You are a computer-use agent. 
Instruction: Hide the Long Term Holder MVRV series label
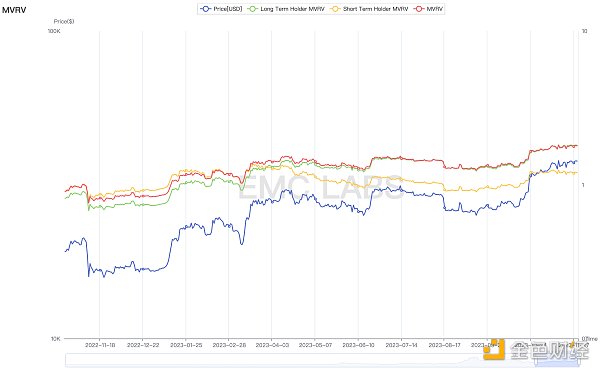click(292, 8)
